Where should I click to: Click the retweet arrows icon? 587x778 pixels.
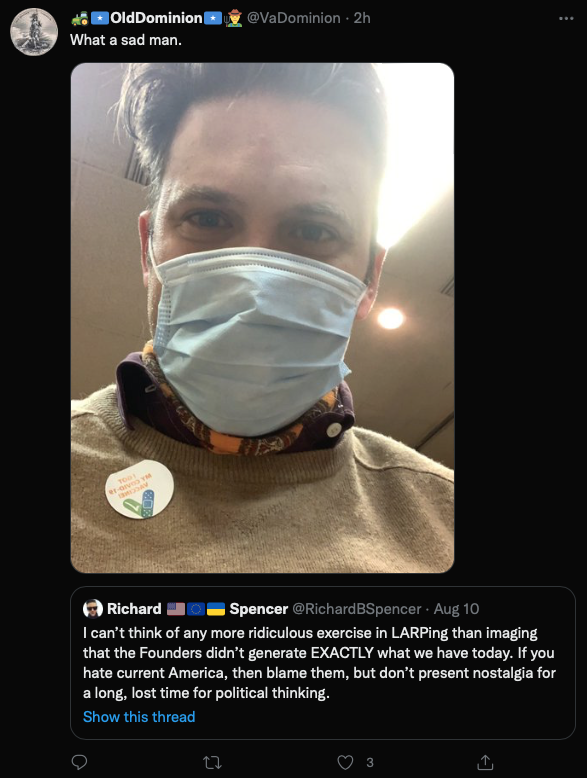212,762
